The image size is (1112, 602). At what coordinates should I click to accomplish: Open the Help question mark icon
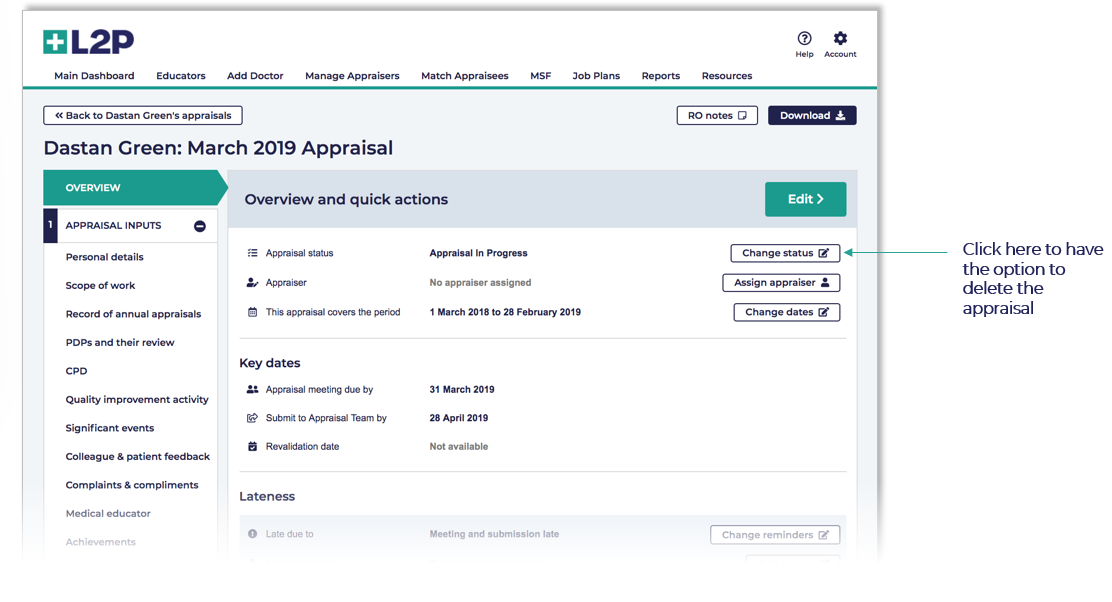[x=804, y=39]
